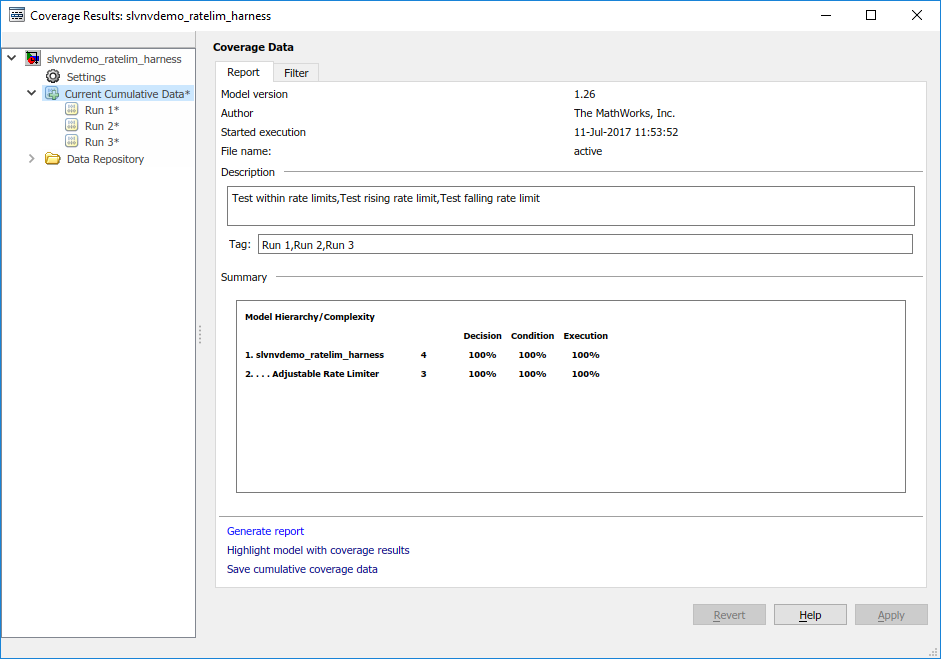Screen dimensions: 941x659
Task: Expand the Data Repository node
Action: [31, 158]
